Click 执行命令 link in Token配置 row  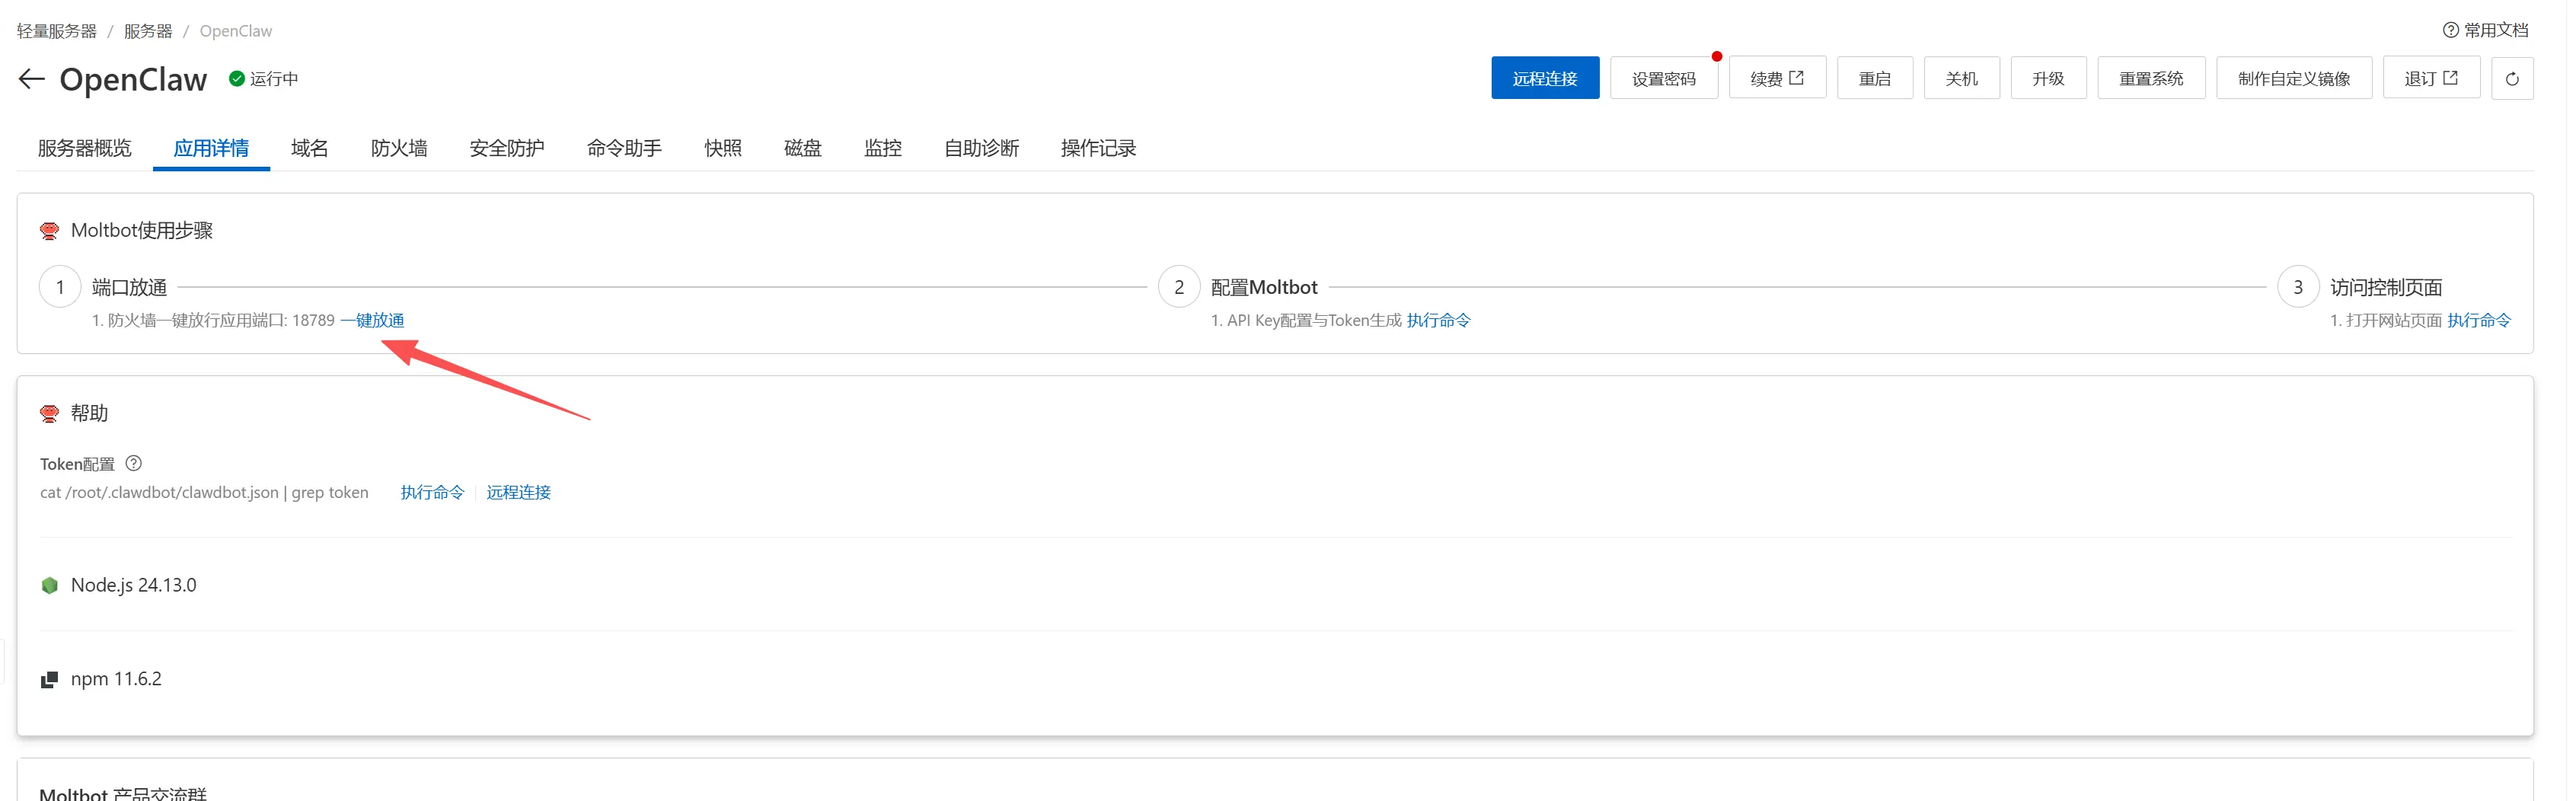click(432, 492)
